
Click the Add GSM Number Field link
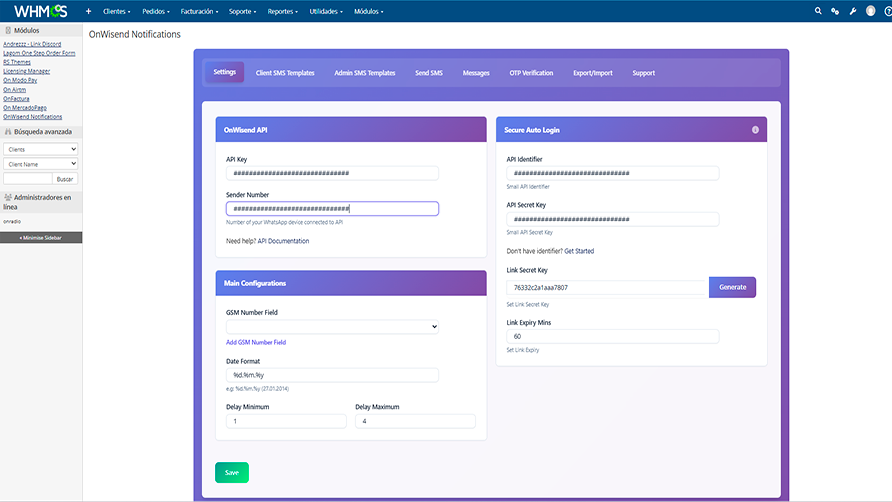pos(256,342)
